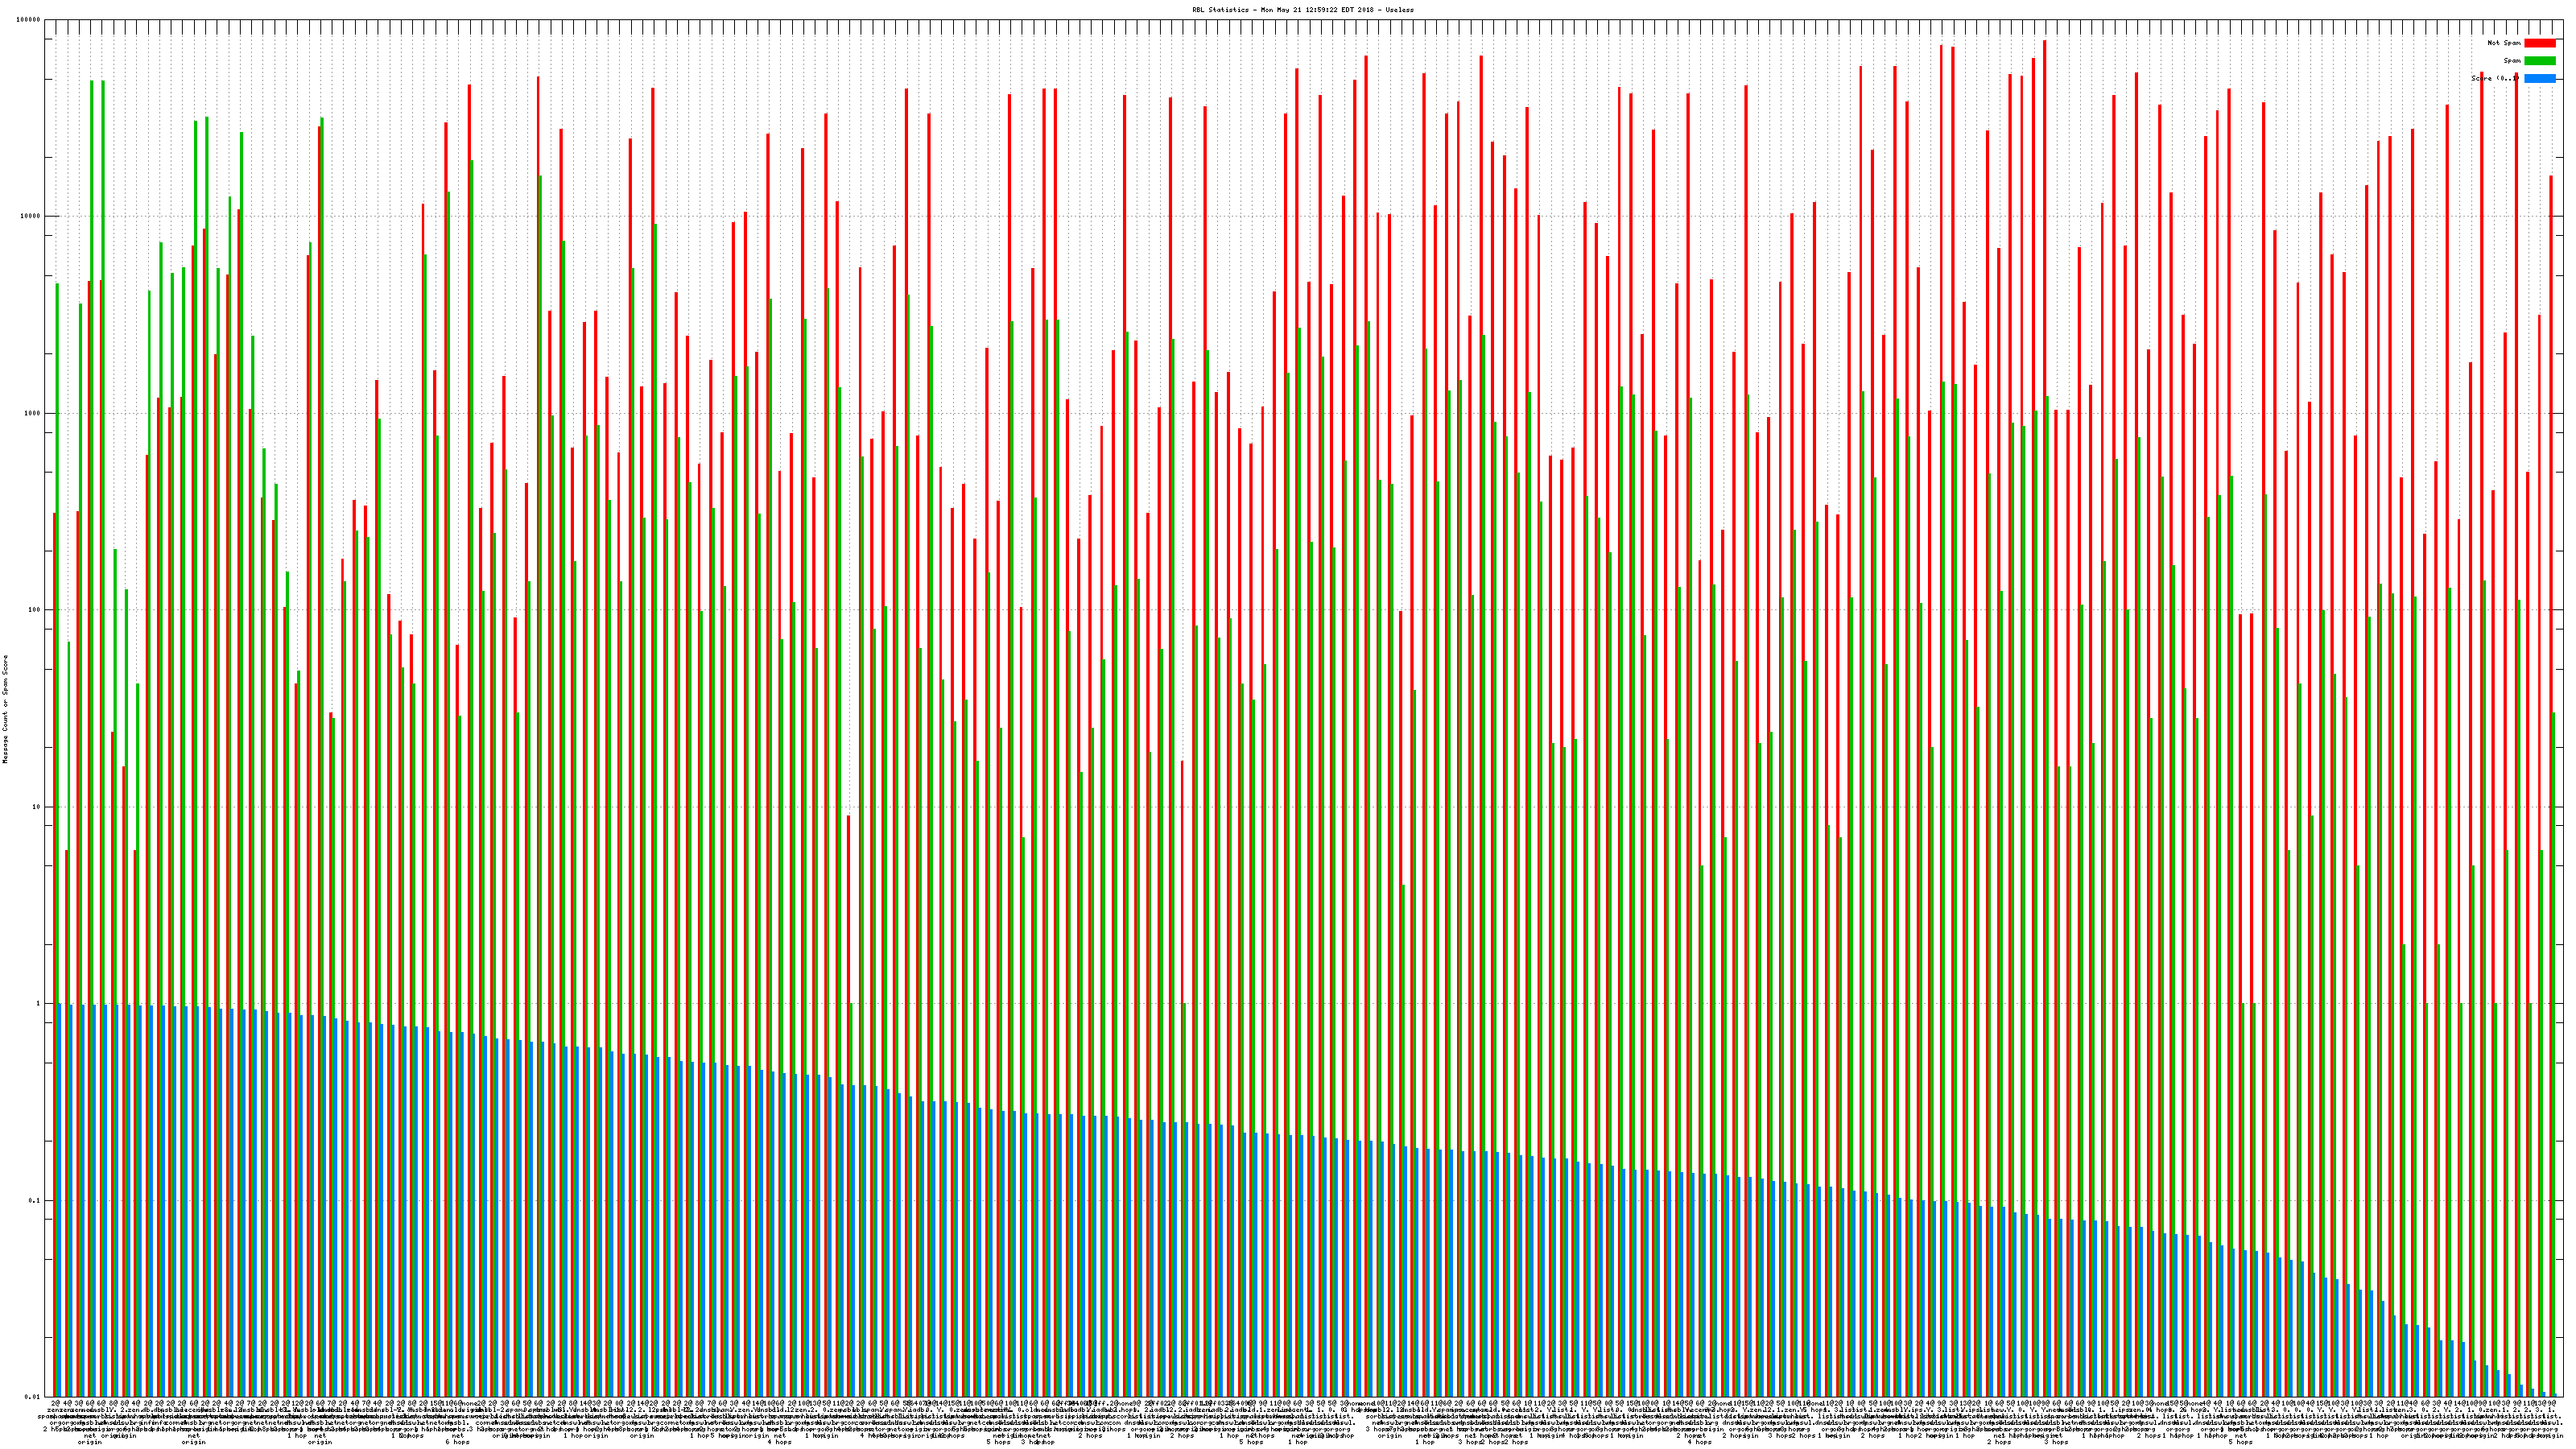
Task: Click the 10000 y-axis tick label
Action: coord(31,217)
